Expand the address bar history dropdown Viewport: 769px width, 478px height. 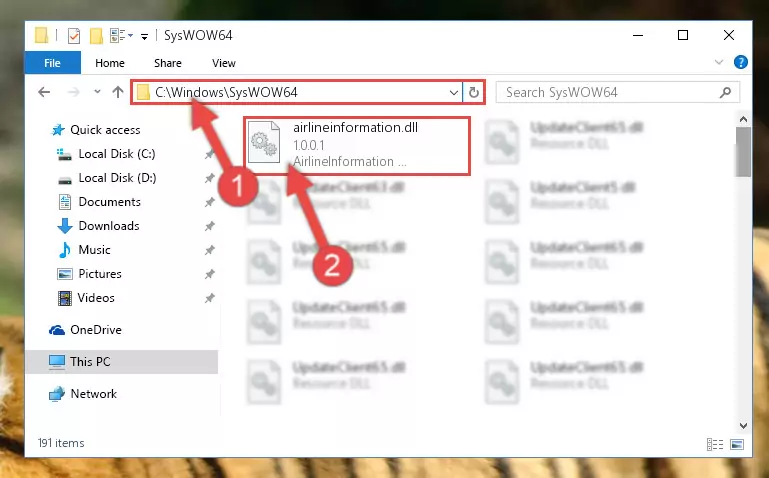click(x=454, y=92)
